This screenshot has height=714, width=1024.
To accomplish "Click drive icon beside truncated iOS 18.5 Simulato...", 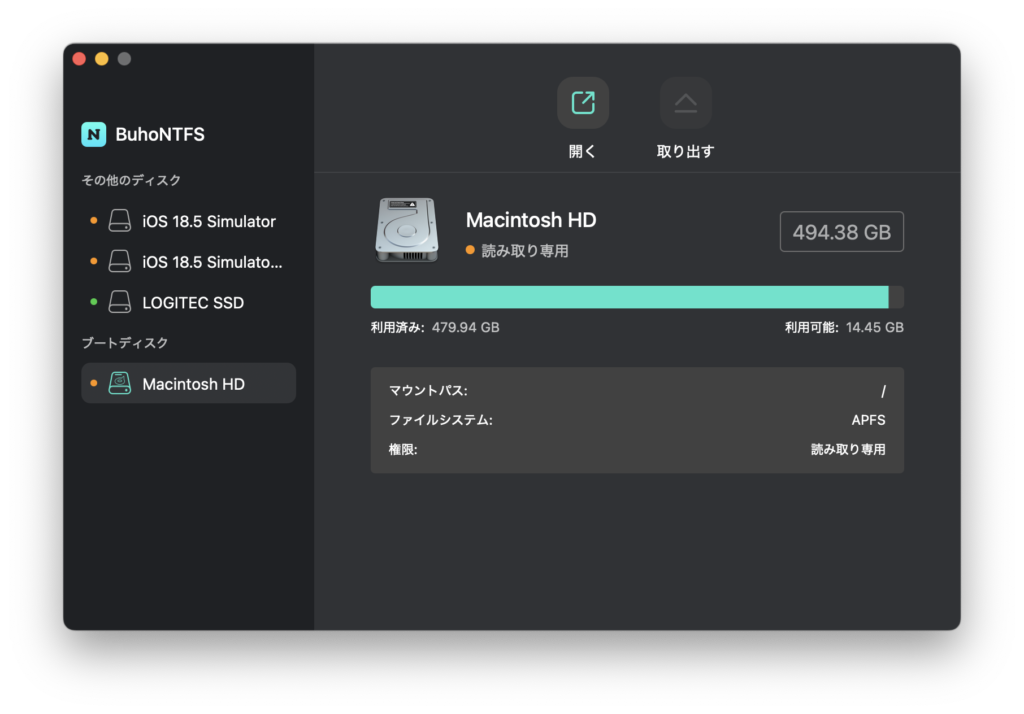I will click(x=120, y=261).
